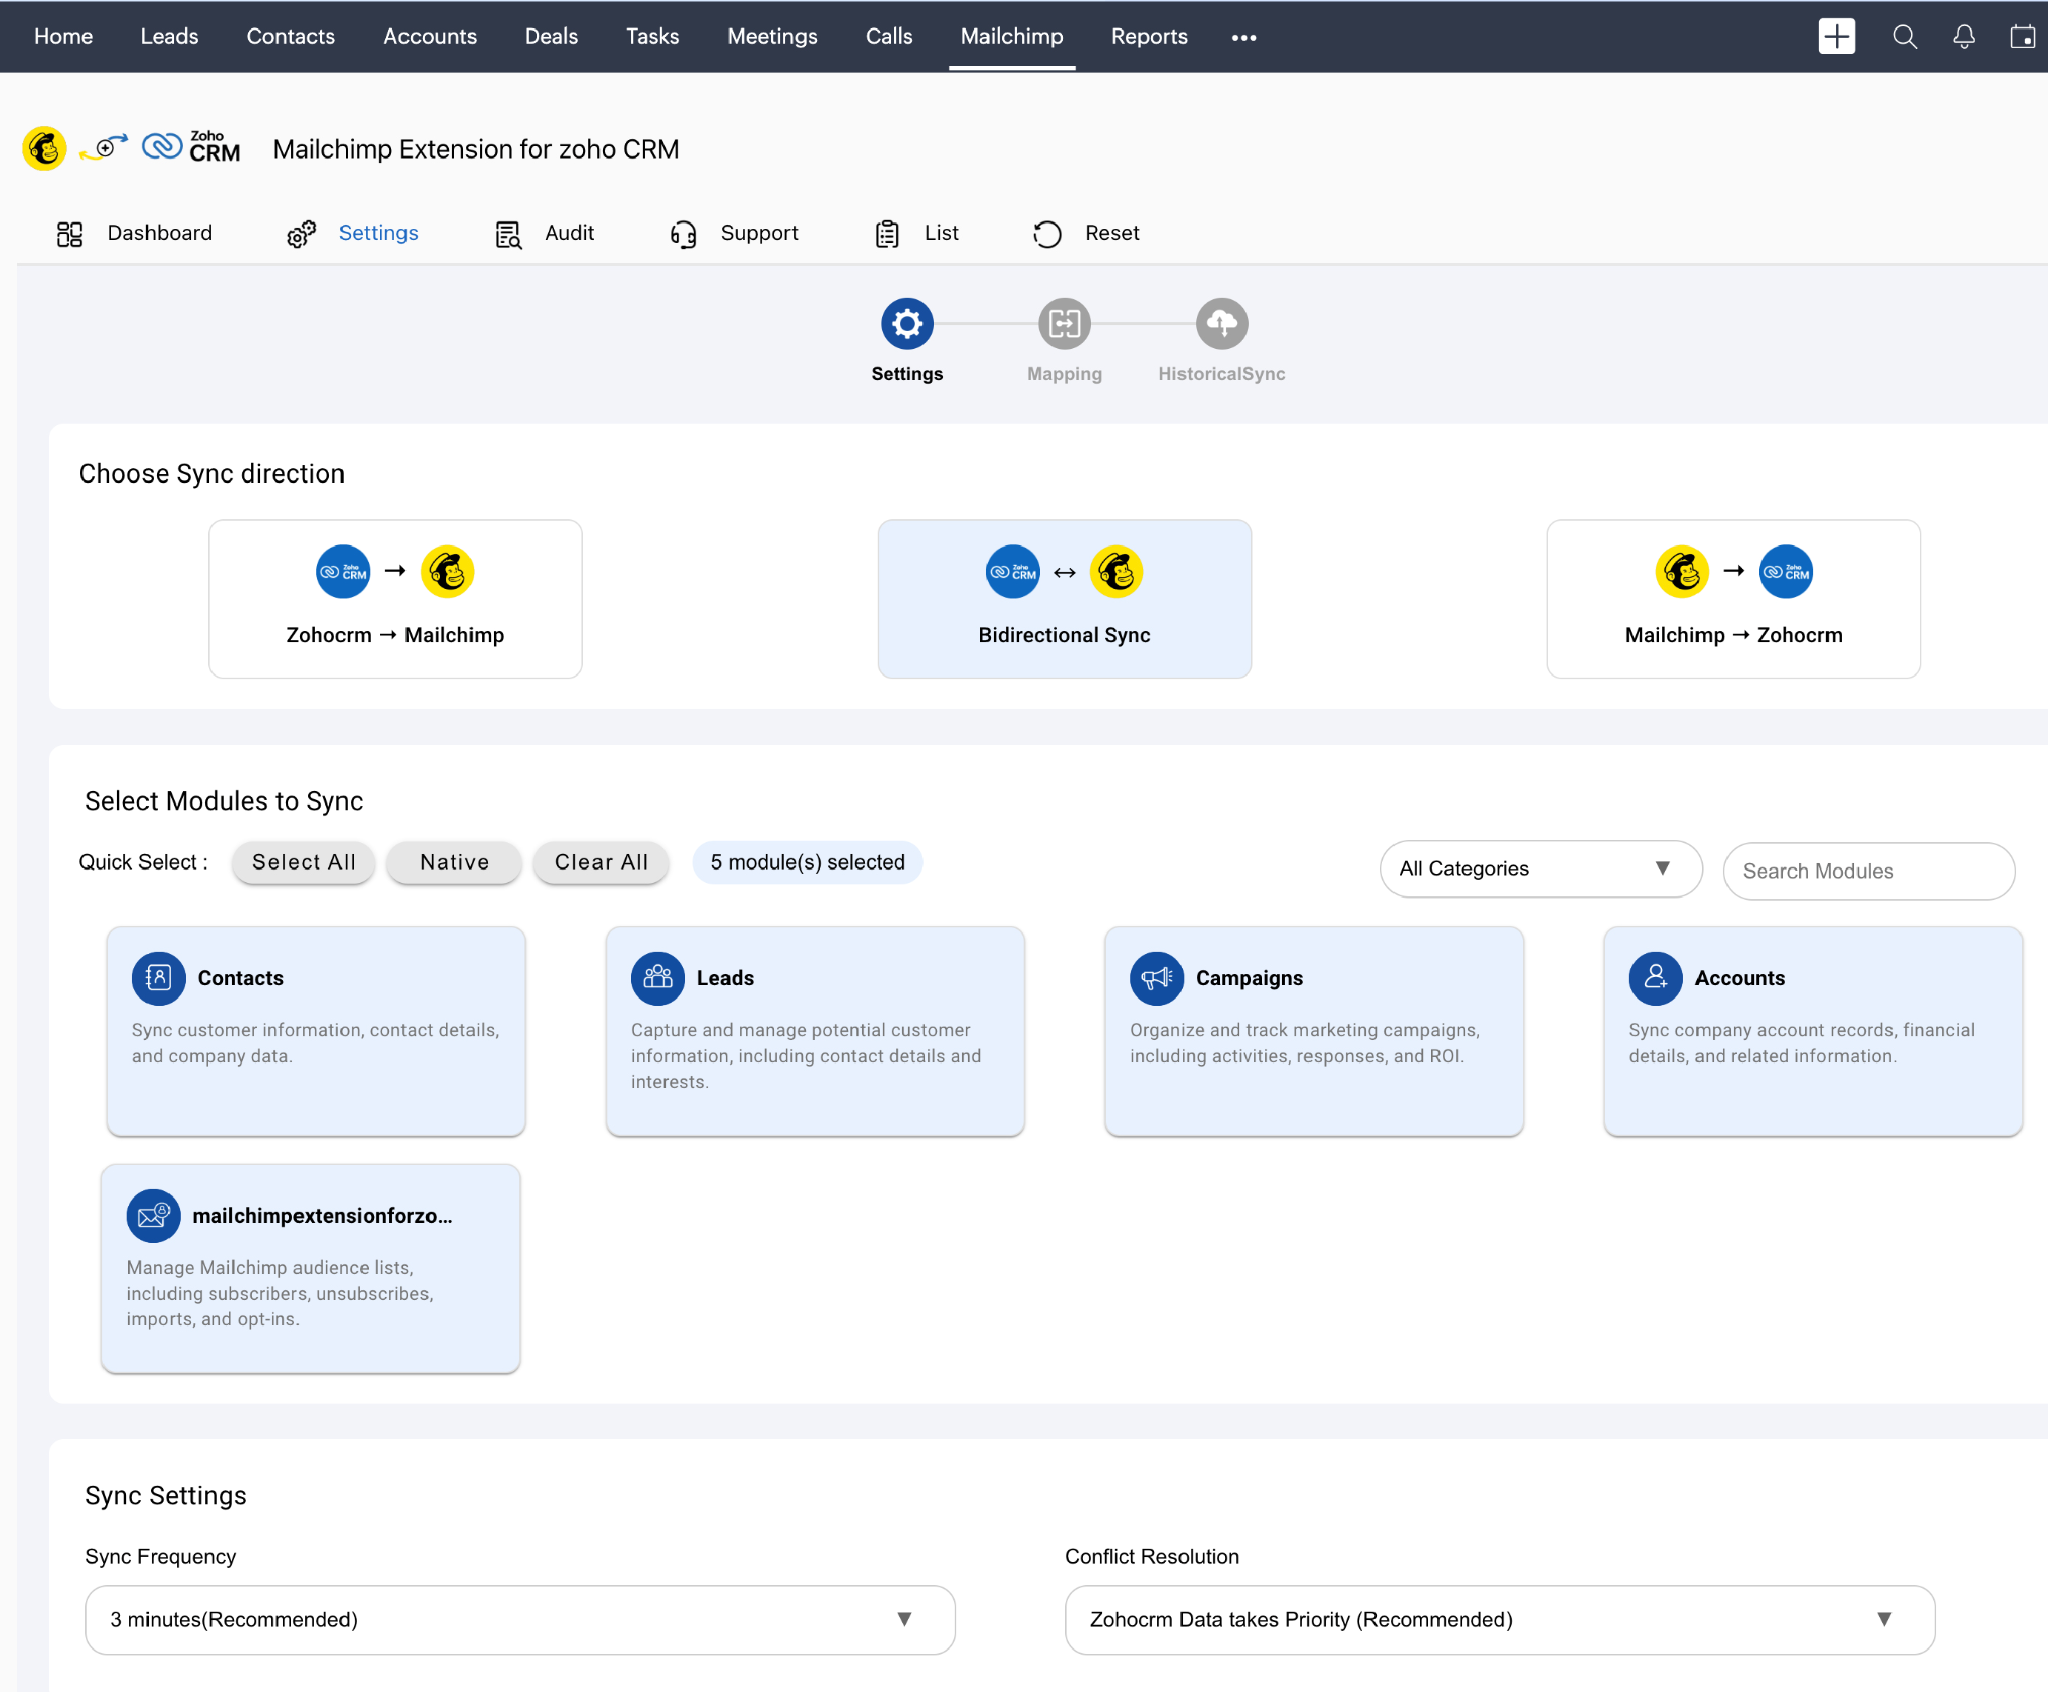Click the Mailchimp monkey logo in the header

click(x=44, y=149)
